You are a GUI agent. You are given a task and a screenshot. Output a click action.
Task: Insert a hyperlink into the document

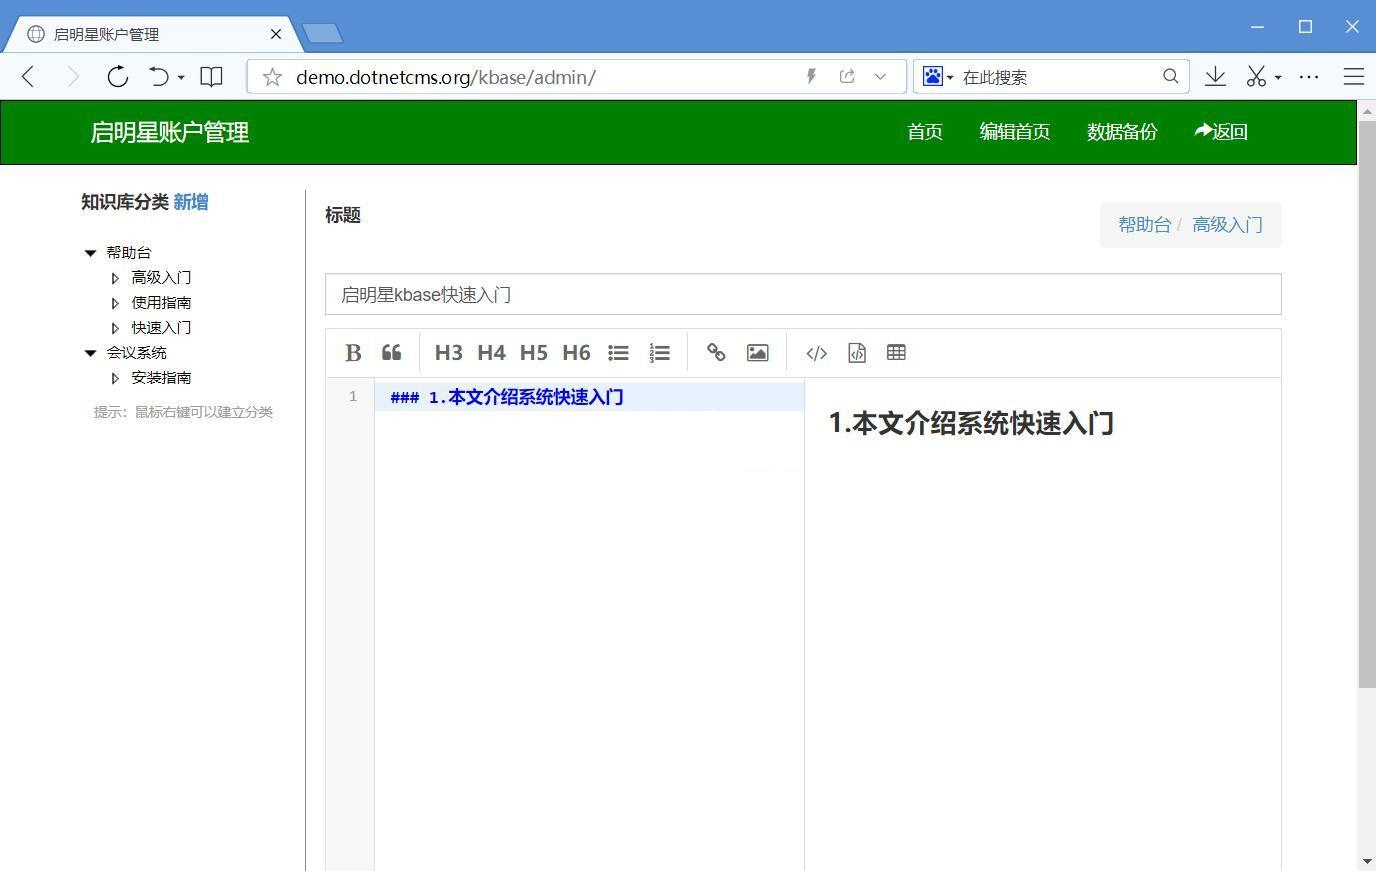pyautogui.click(x=716, y=352)
